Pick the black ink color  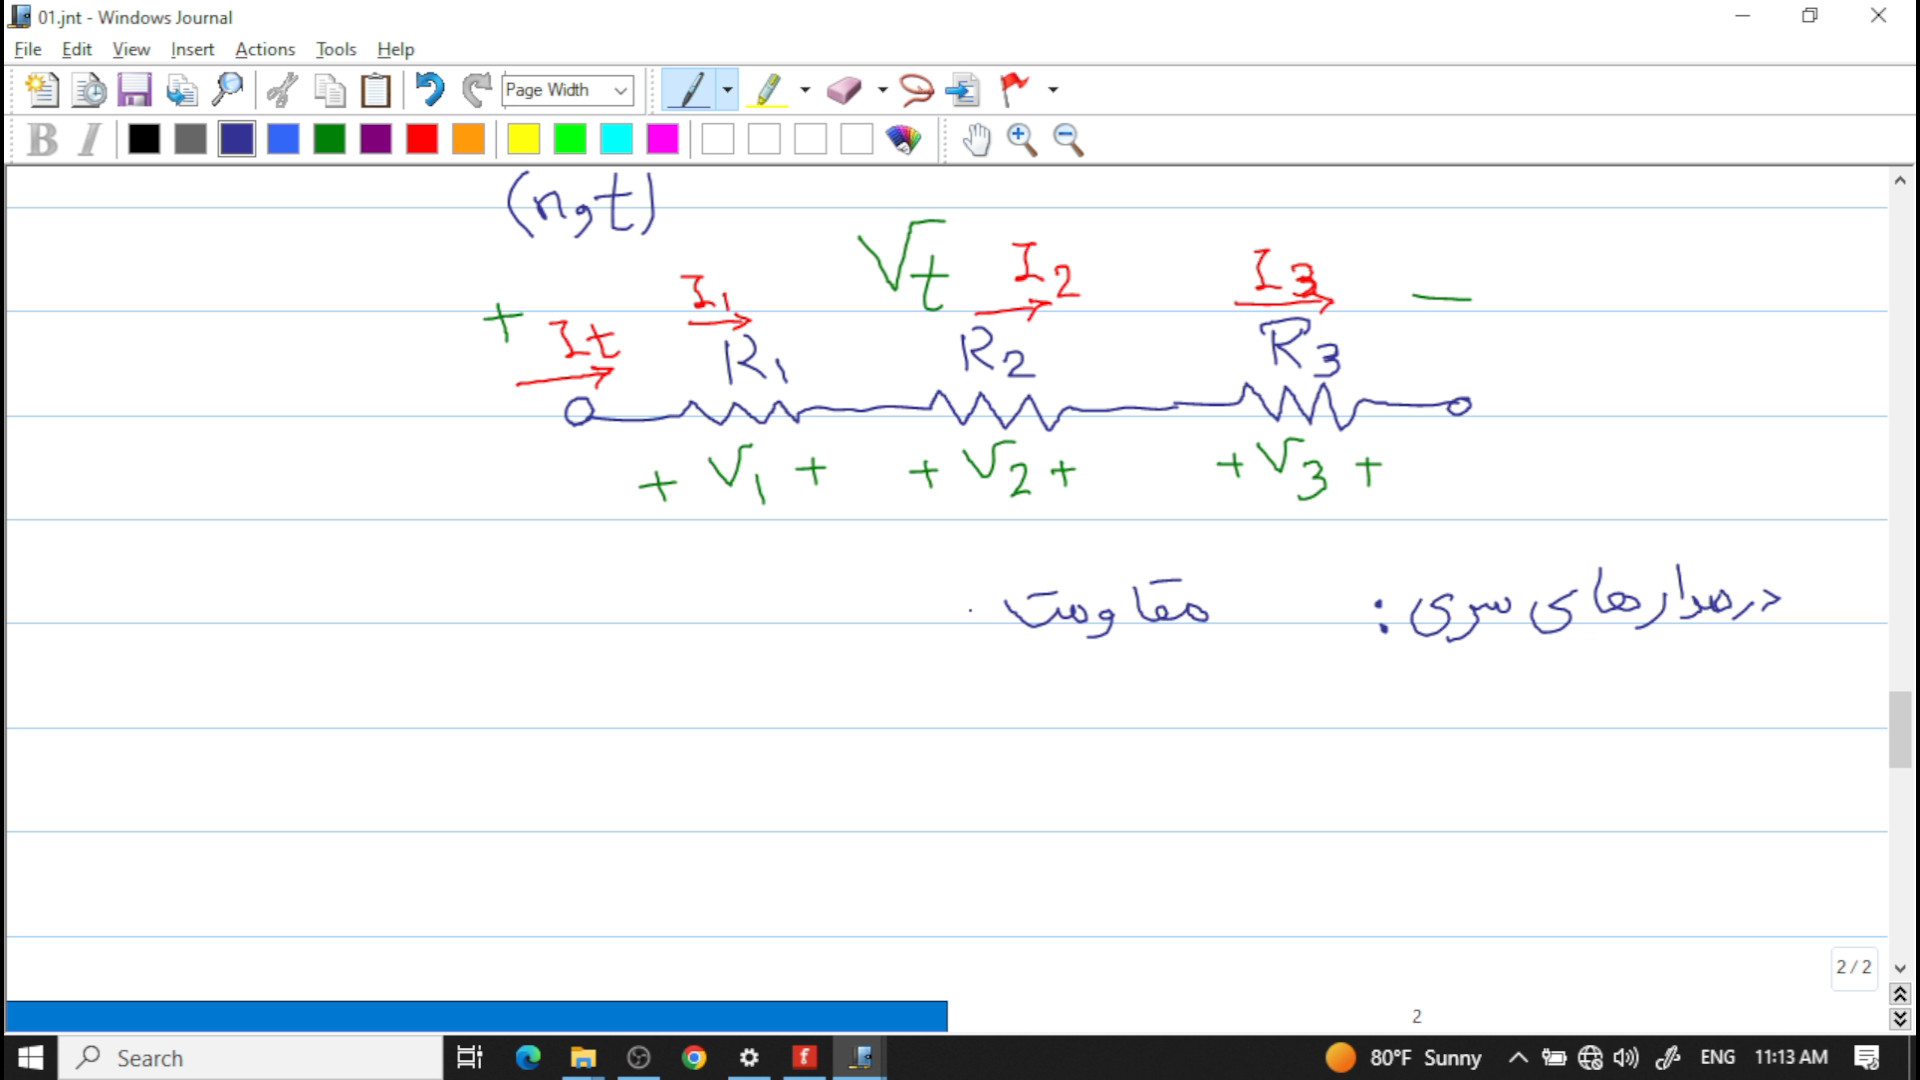coord(144,139)
